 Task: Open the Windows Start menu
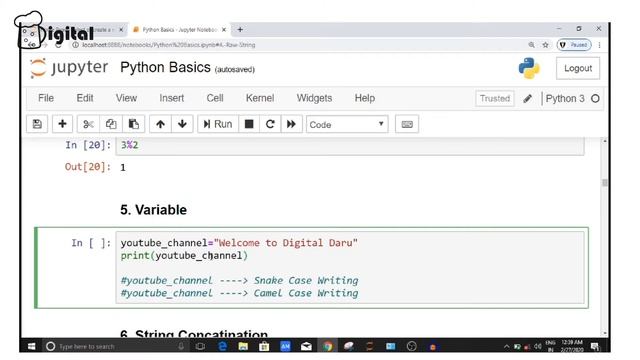click(x=31, y=346)
